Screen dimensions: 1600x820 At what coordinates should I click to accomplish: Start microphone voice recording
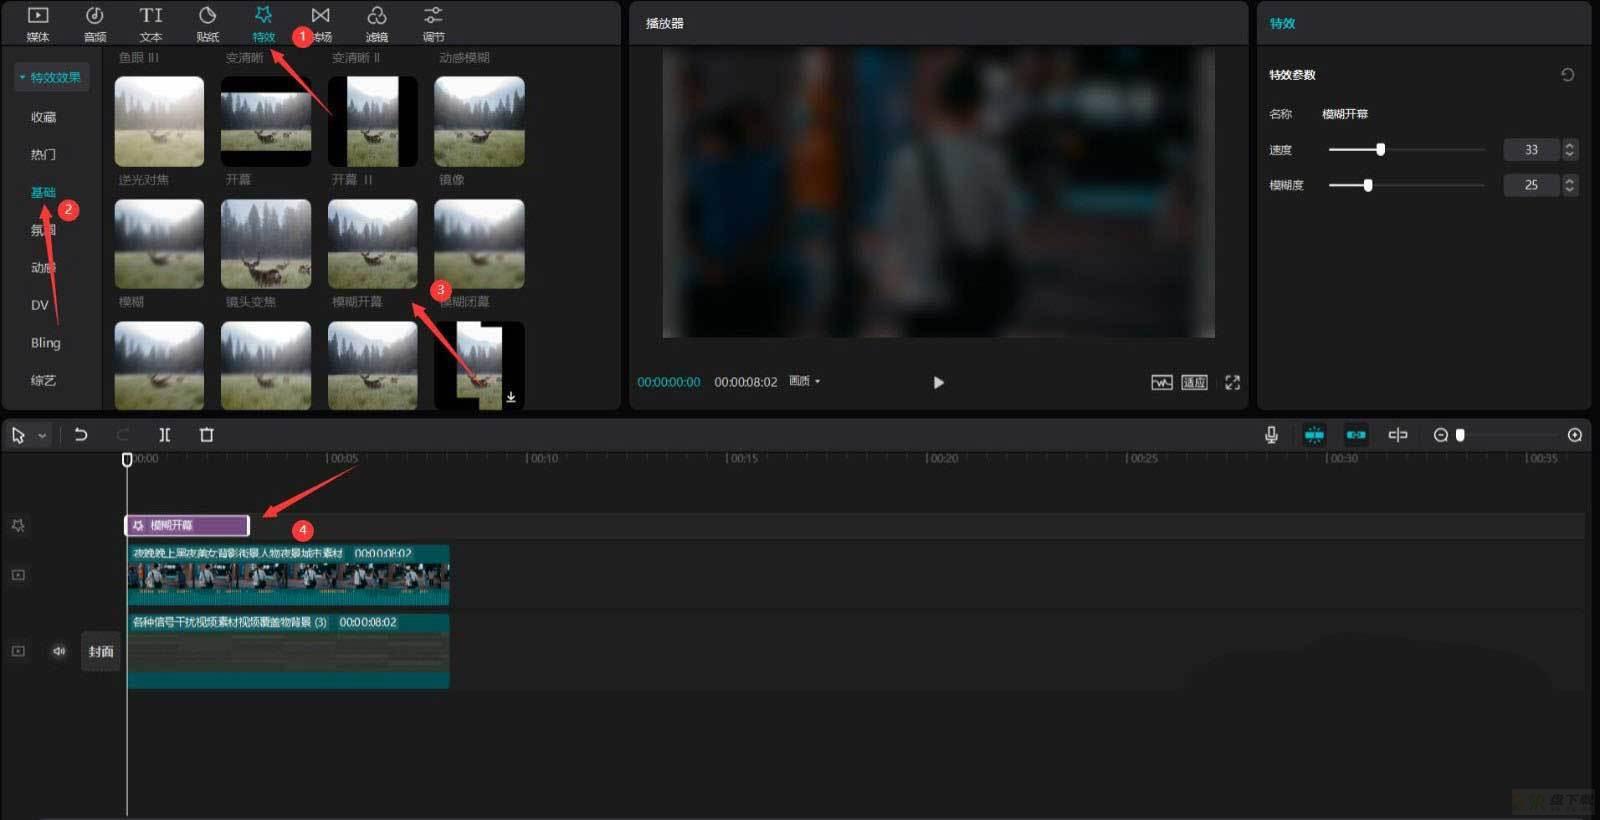point(1271,435)
